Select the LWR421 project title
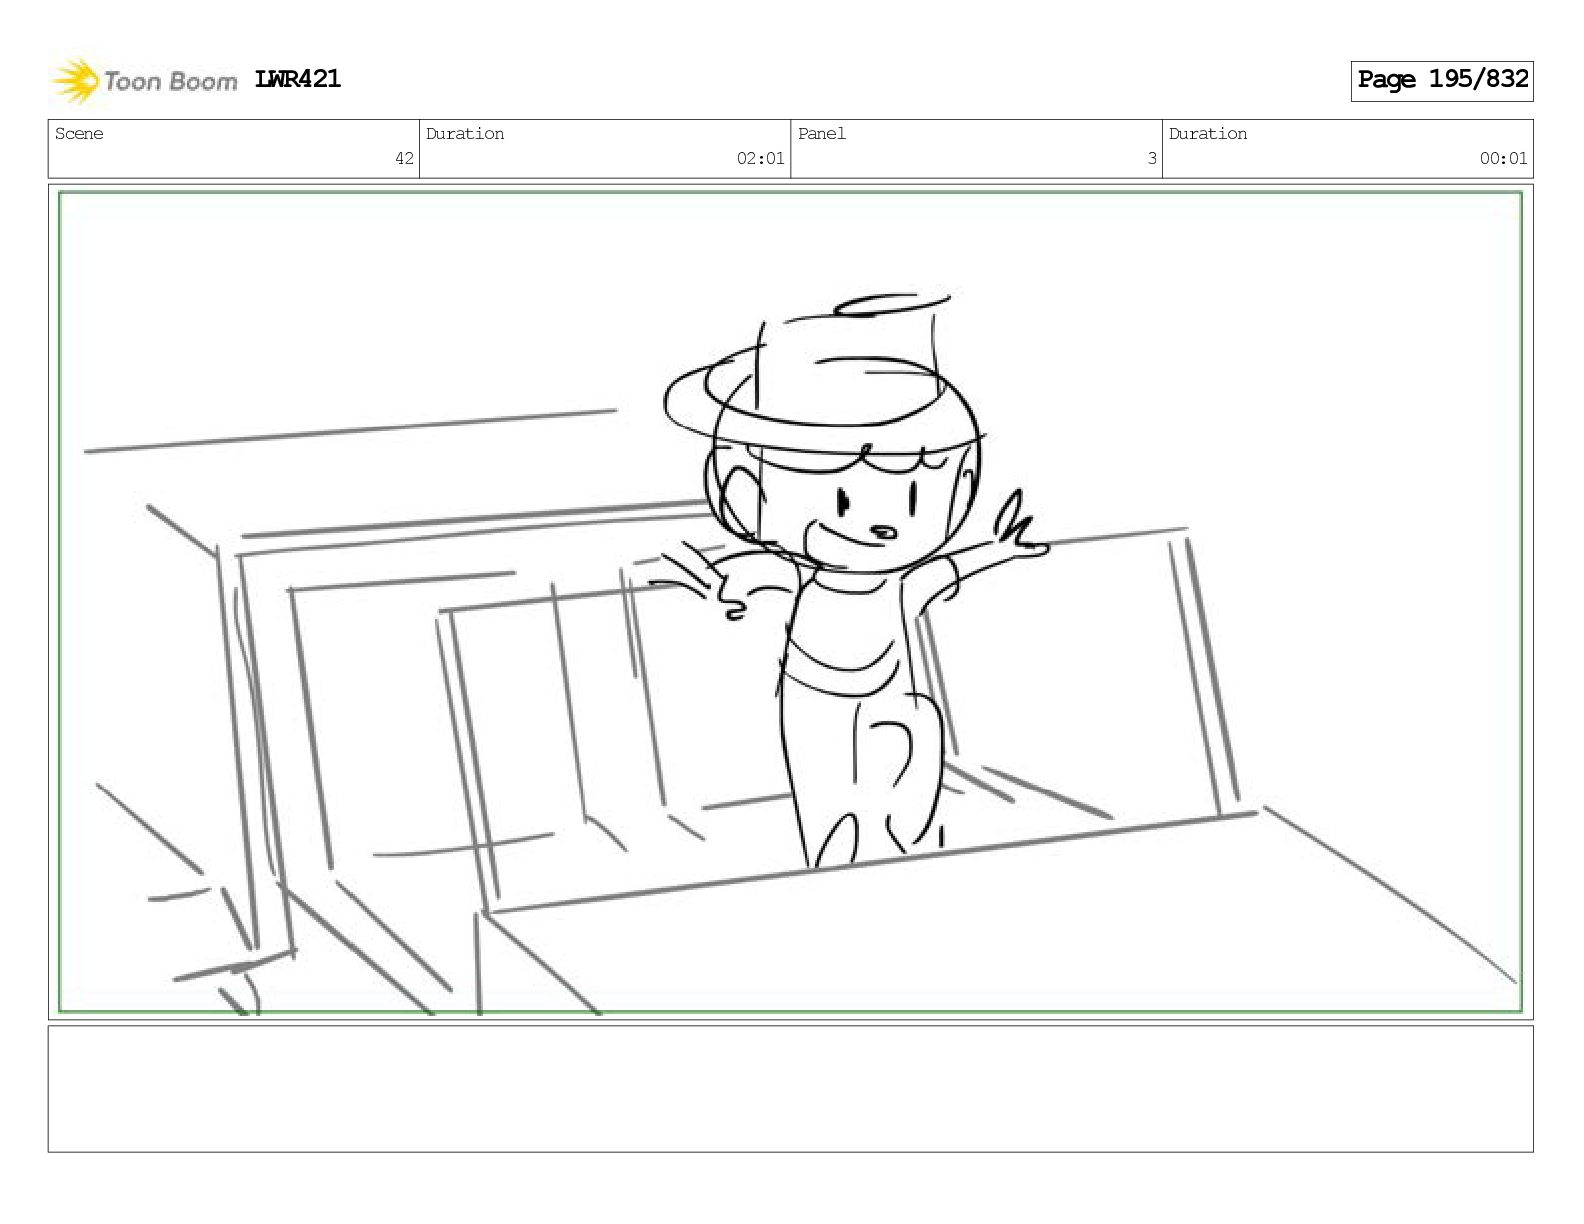This screenshot has height=1224, width=1584. point(298,79)
